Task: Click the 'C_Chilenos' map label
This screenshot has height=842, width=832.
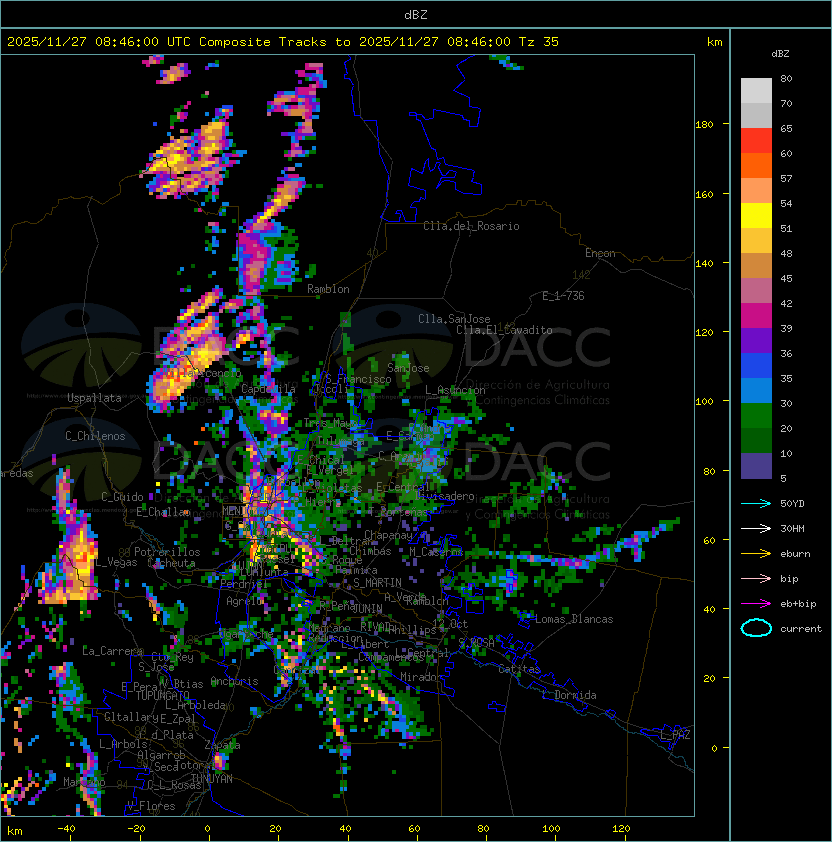Action: pyautogui.click(x=95, y=436)
